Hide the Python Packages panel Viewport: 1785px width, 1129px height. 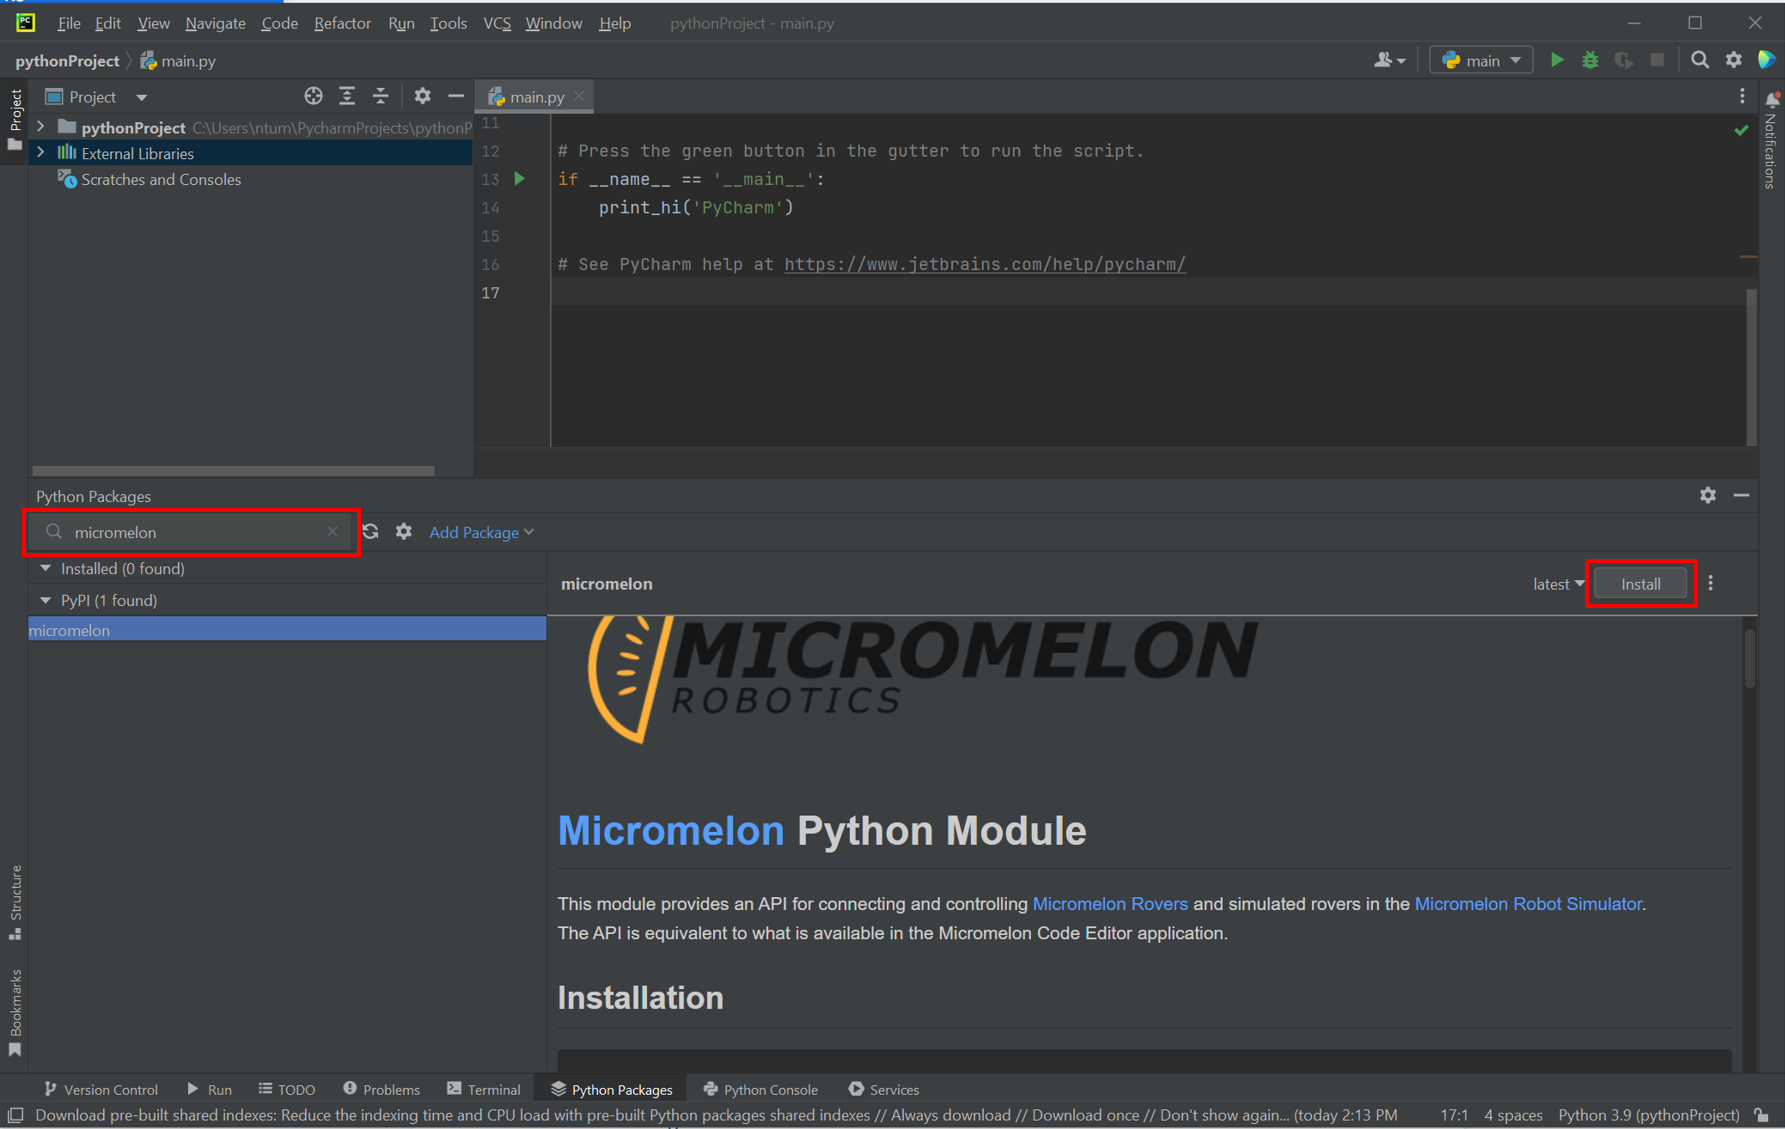pos(1742,495)
